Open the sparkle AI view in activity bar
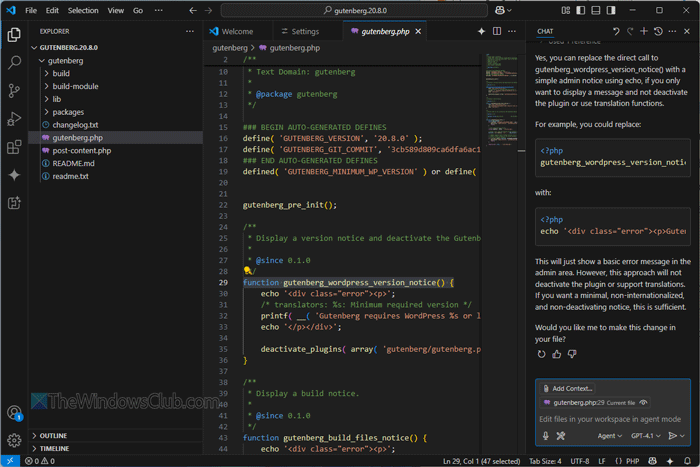The height and width of the screenshot is (467, 700). (x=14, y=175)
